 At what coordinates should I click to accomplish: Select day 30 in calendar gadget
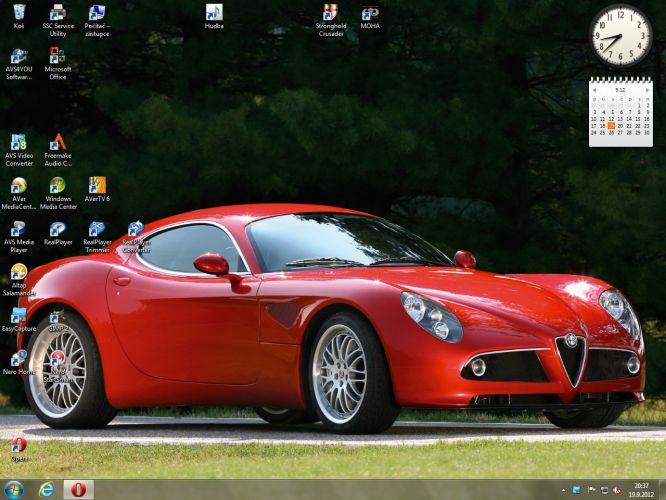click(x=647, y=133)
